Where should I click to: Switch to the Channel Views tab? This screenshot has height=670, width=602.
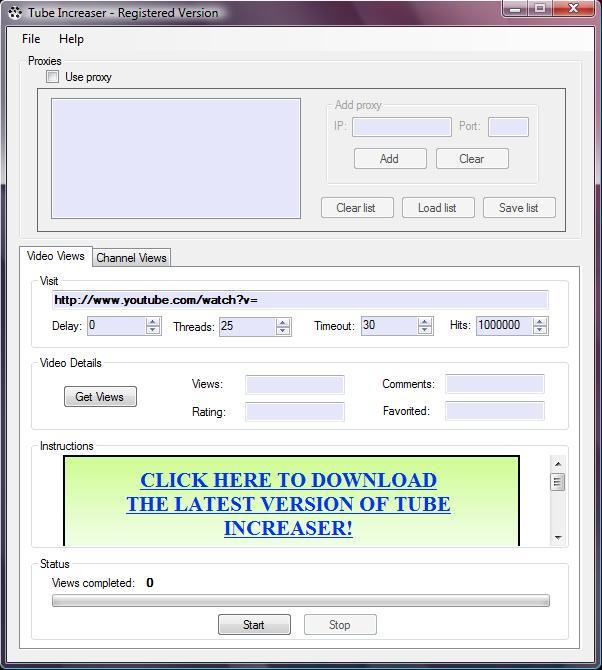131,258
